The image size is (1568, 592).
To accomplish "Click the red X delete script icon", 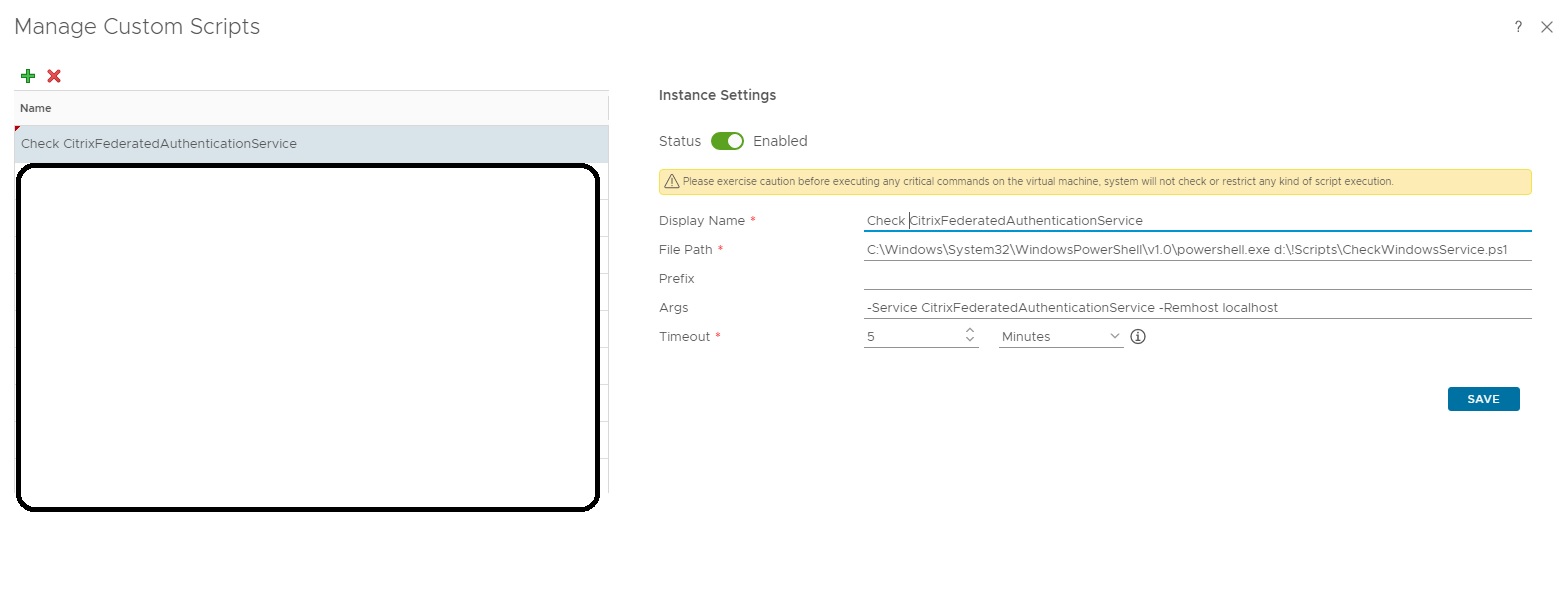I will tap(54, 76).
